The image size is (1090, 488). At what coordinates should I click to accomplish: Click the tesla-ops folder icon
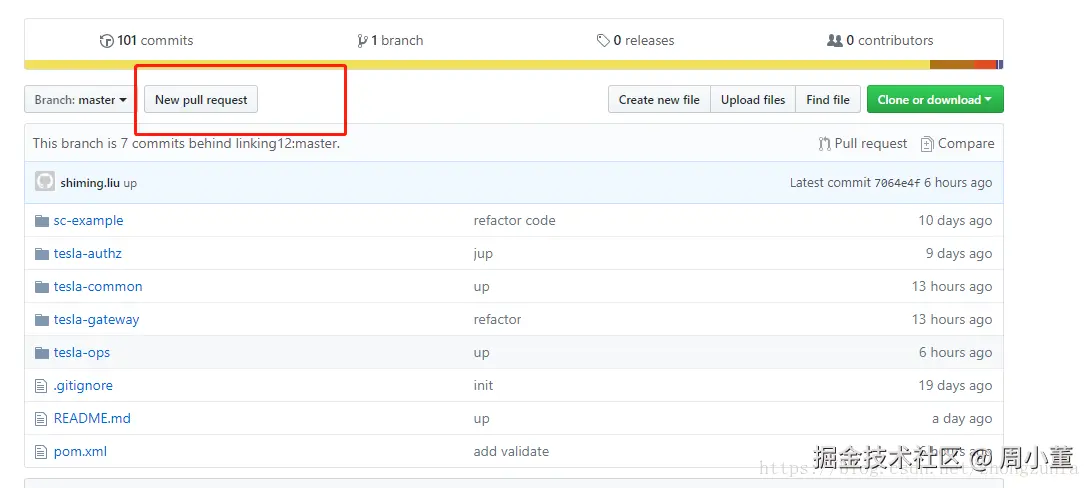pyautogui.click(x=42, y=353)
